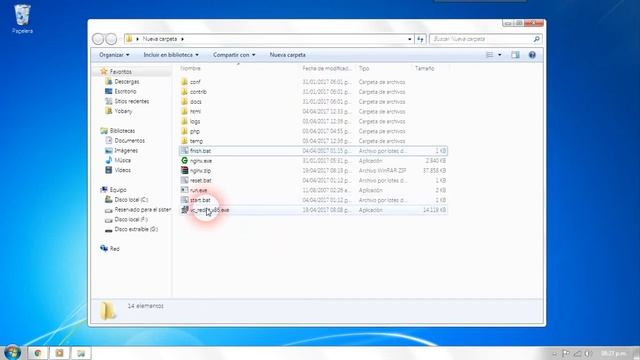This screenshot has width=640, height=360.
Task: Select the file type of nginx.zip row
Action: point(382,171)
